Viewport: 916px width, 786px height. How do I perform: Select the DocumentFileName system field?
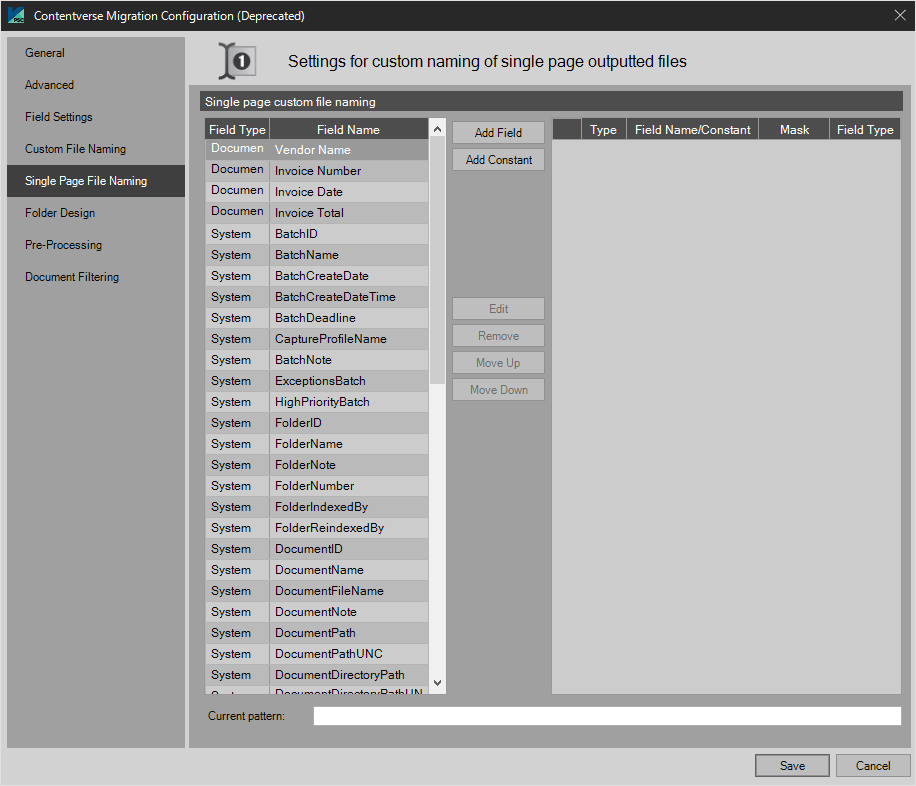coord(317,591)
